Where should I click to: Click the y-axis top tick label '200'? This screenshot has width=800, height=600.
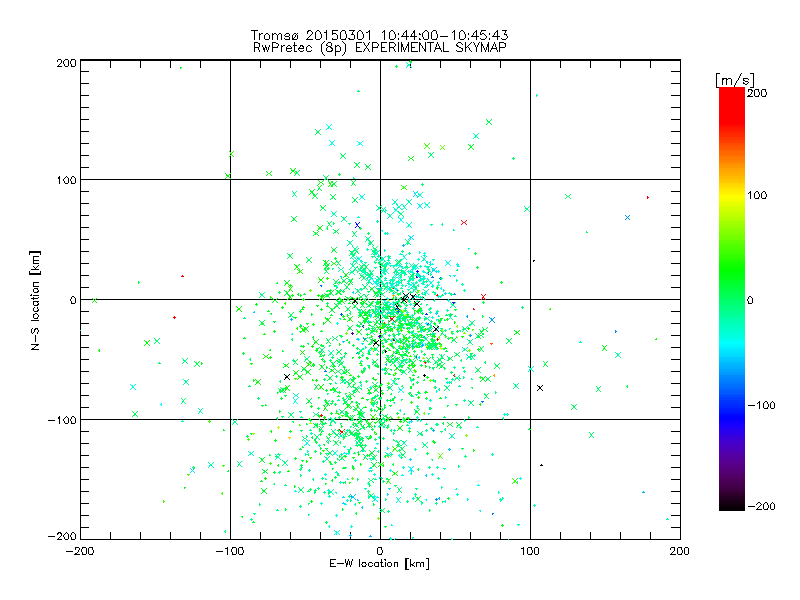tap(66, 63)
